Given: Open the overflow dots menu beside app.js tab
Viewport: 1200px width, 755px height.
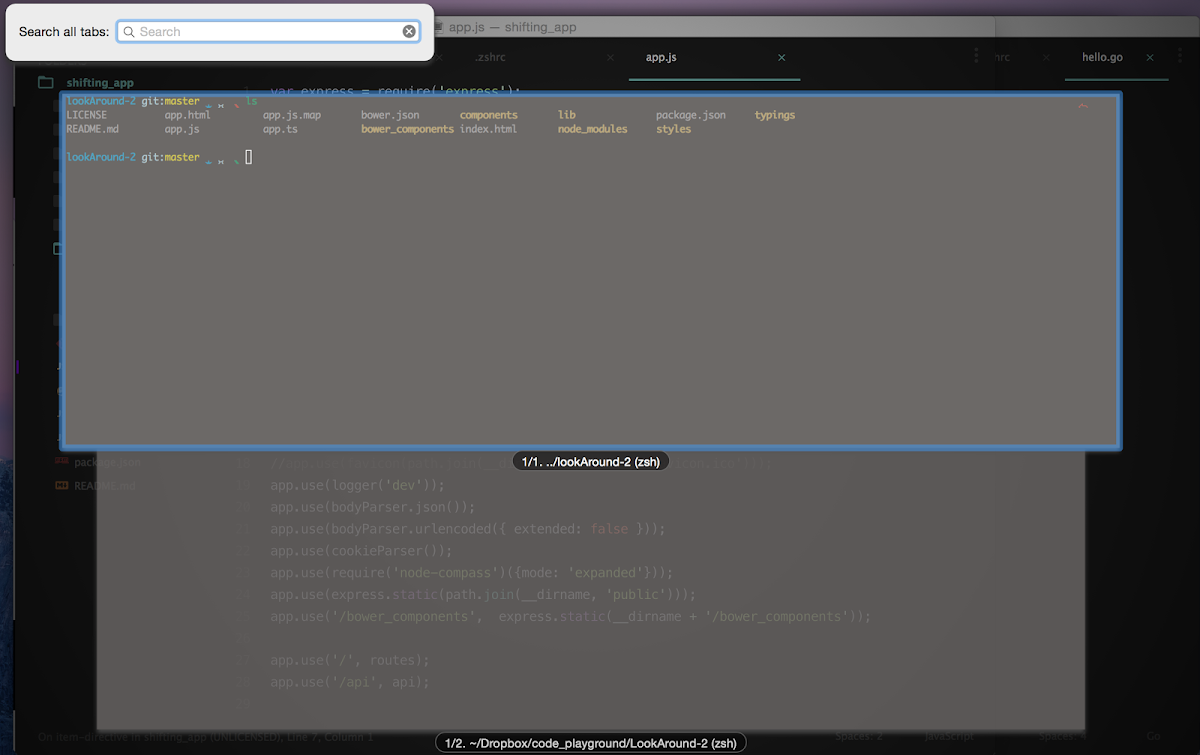Looking at the screenshot, I should [975, 57].
